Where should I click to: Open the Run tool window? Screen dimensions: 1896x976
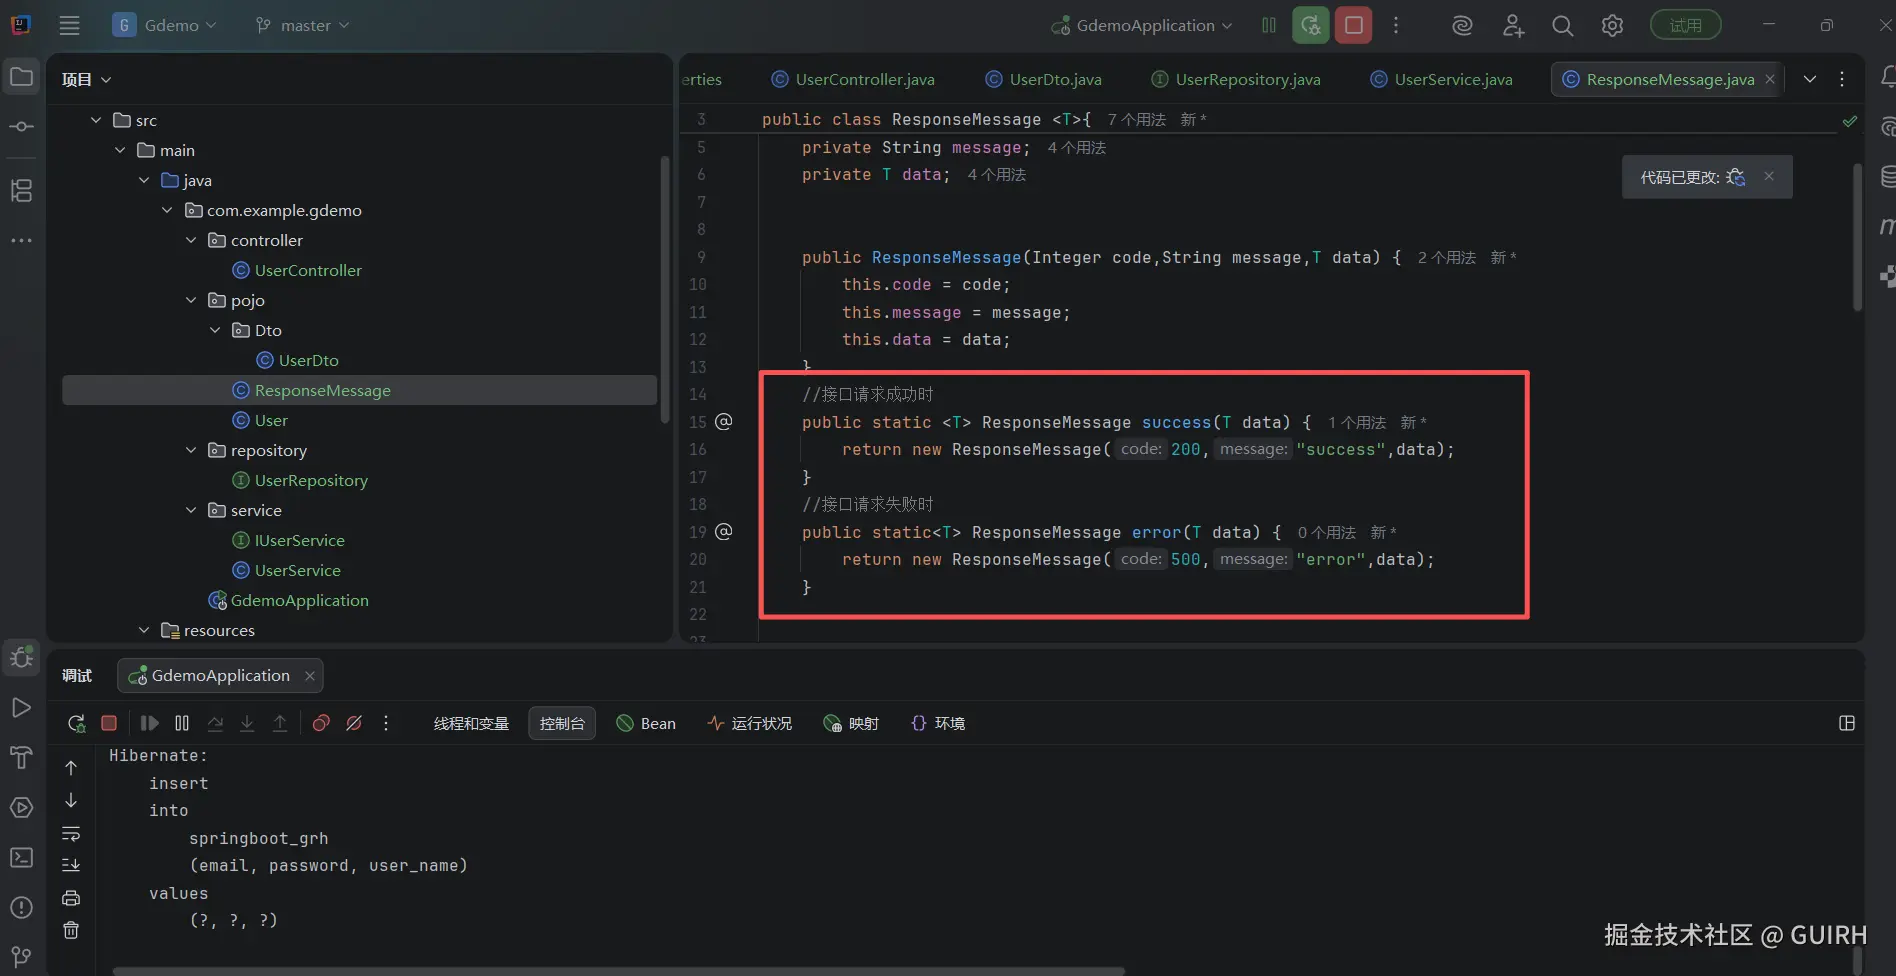tap(21, 708)
